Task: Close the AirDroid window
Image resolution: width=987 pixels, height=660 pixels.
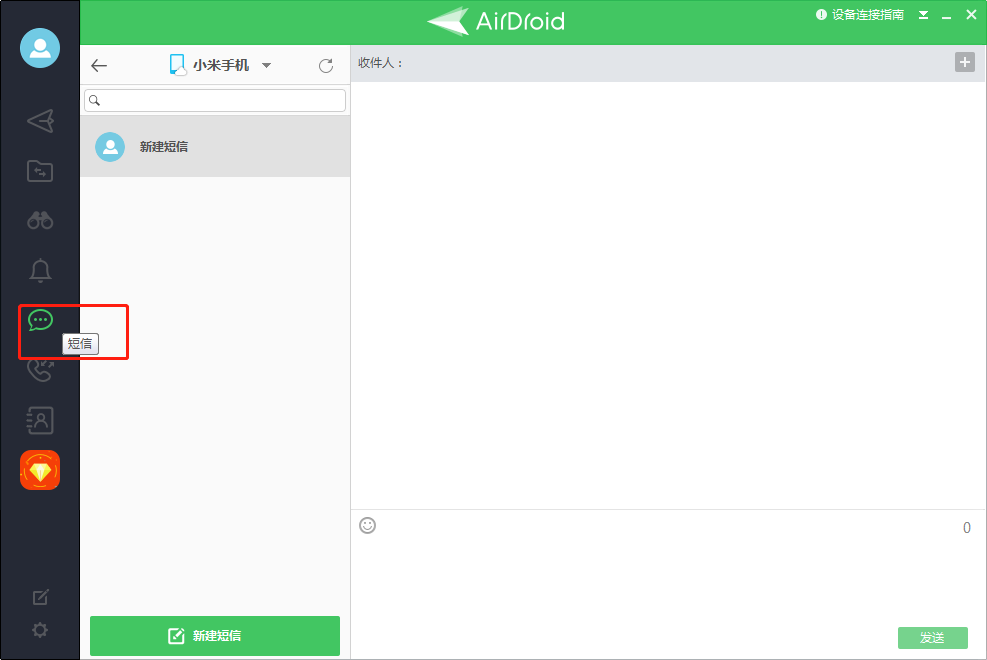Action: point(971,14)
